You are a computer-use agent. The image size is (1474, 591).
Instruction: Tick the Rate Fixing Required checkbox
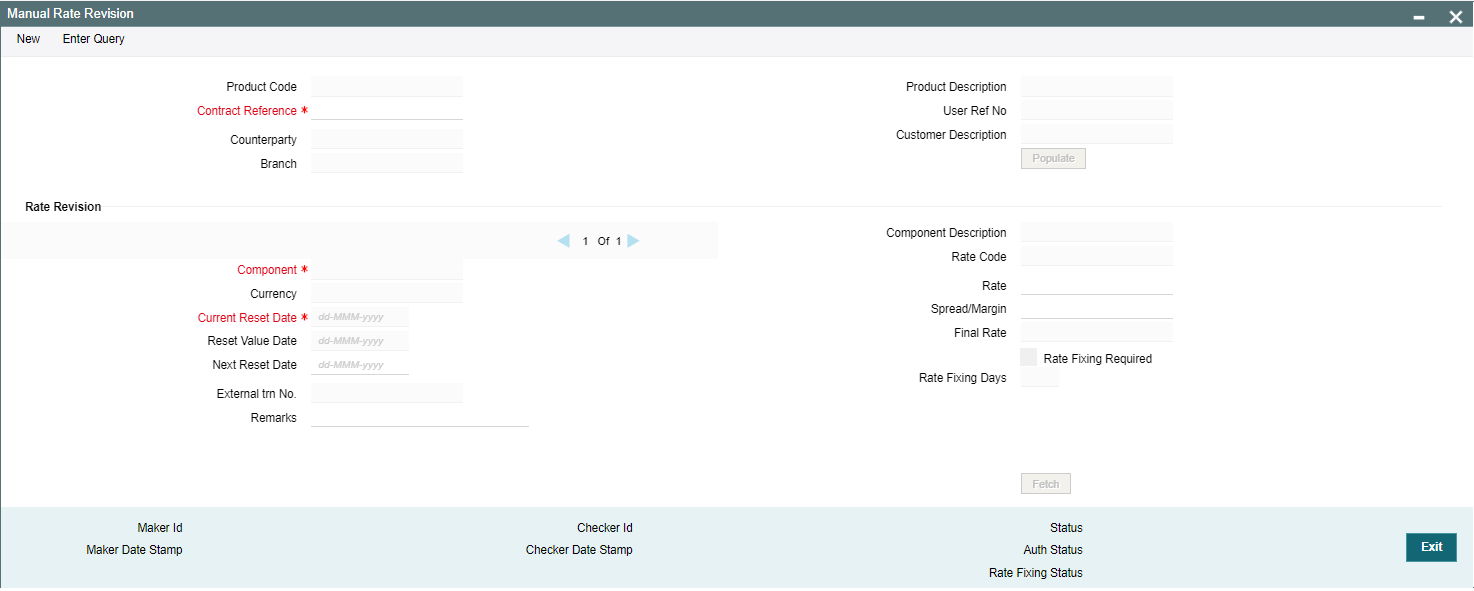tap(1029, 357)
